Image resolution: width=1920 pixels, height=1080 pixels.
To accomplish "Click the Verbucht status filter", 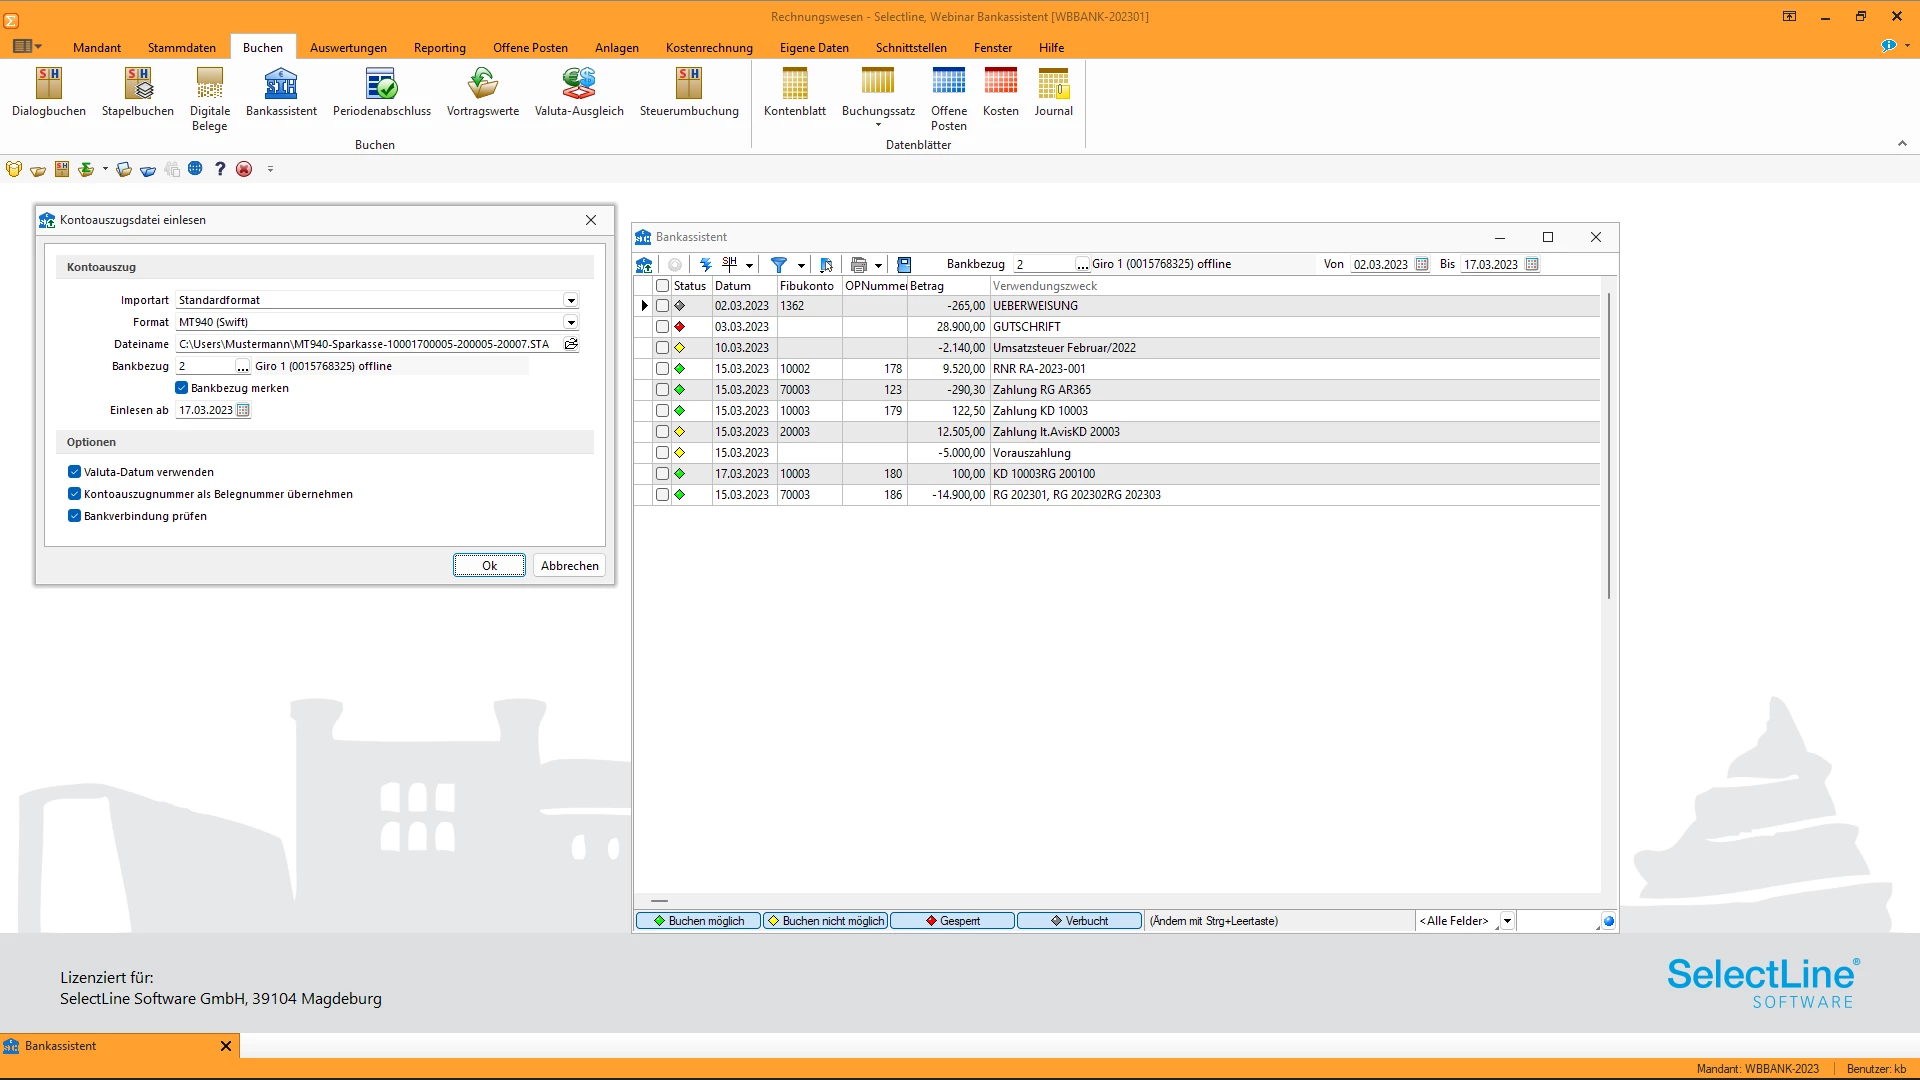I will [x=1079, y=921].
